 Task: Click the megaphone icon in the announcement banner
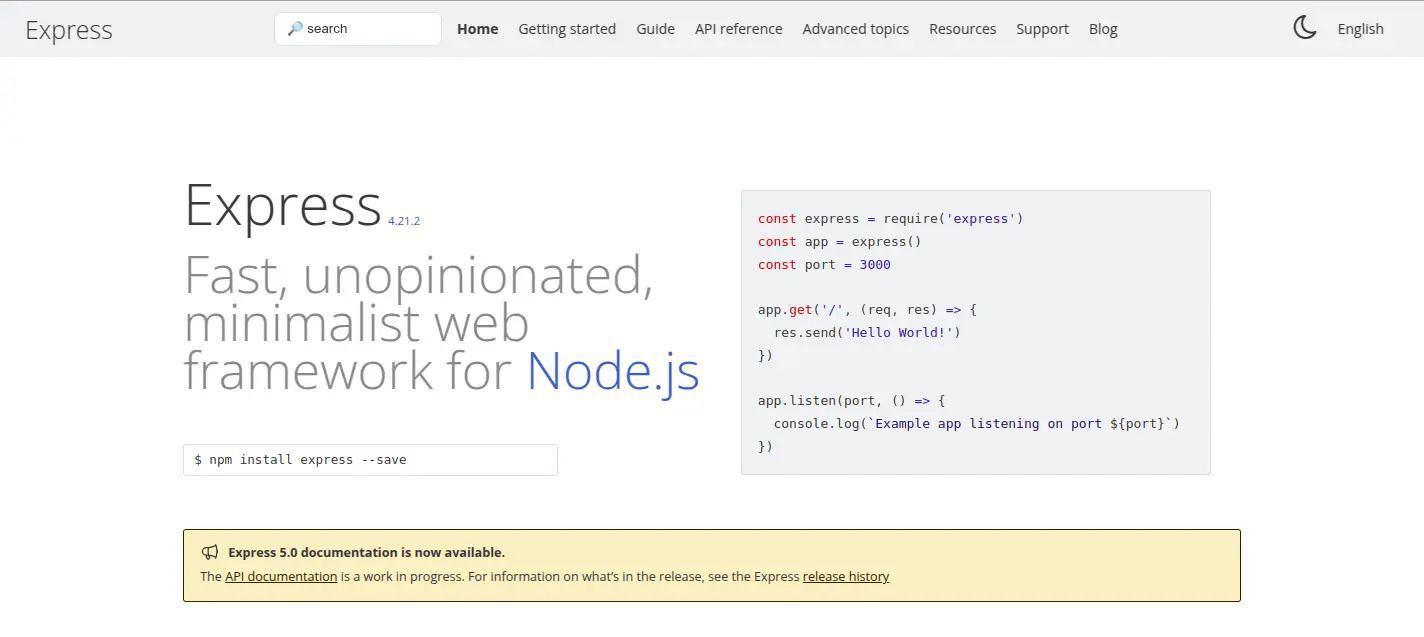pos(210,552)
